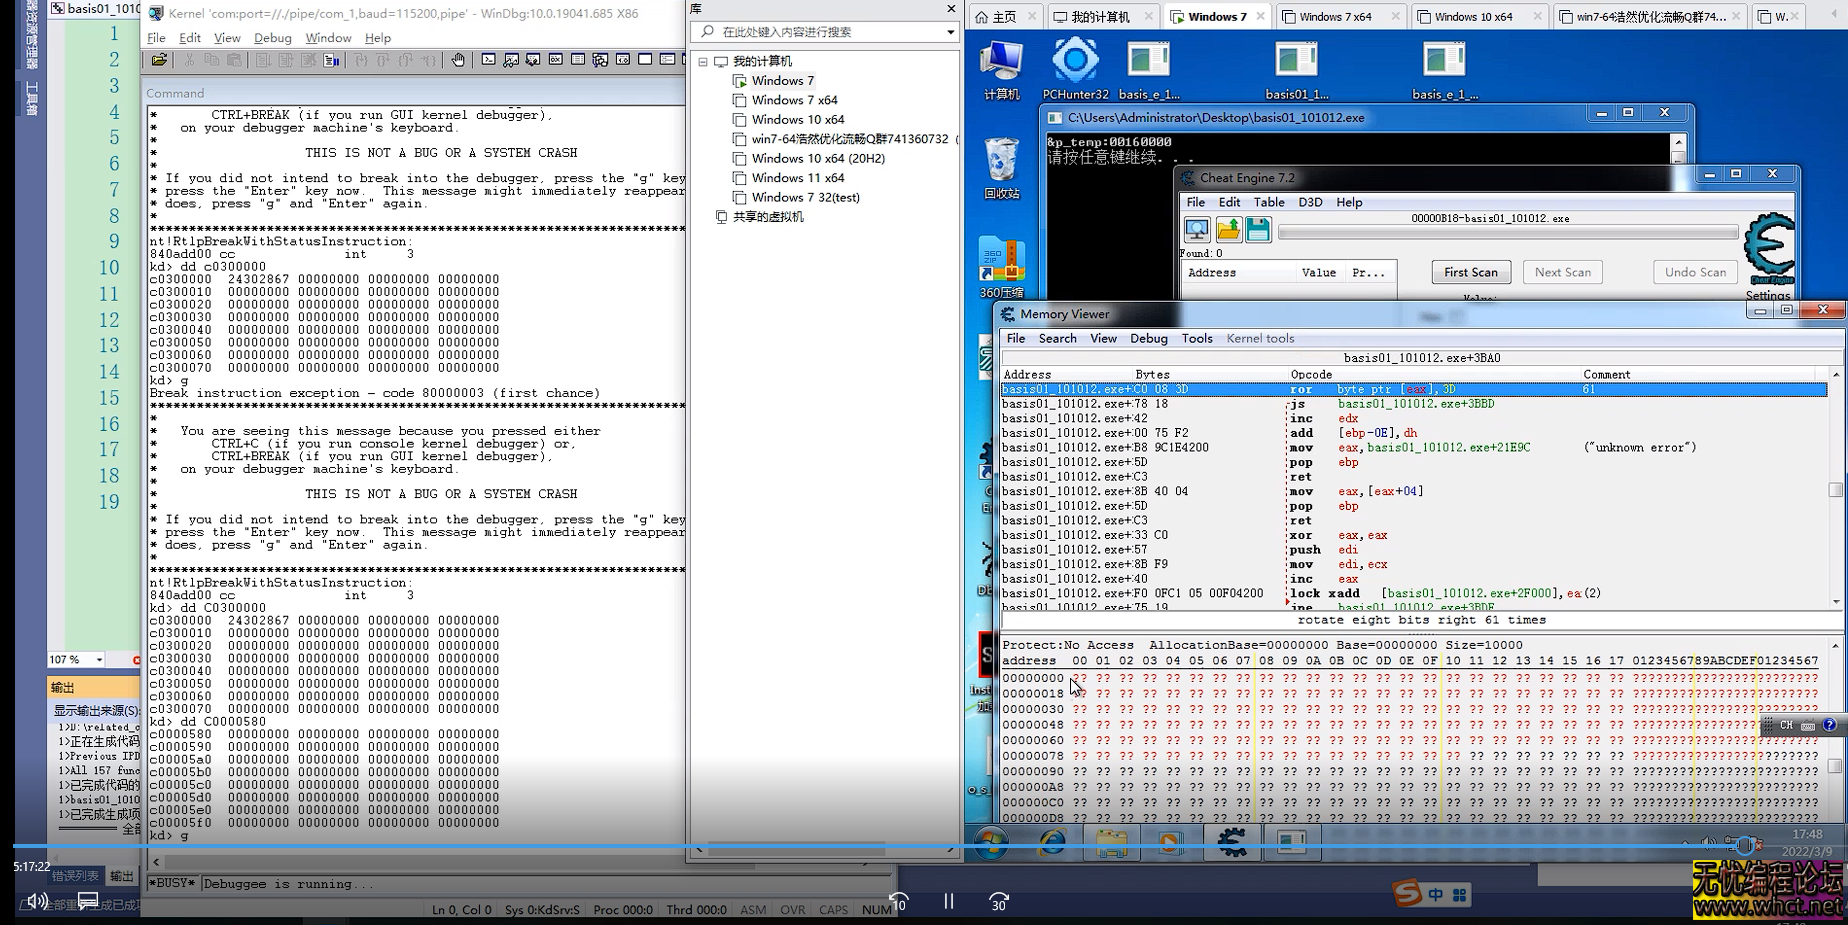The height and width of the screenshot is (925, 1848).
Task: Click the Open Source File icon in WinDbg toolbar
Action: click(159, 60)
